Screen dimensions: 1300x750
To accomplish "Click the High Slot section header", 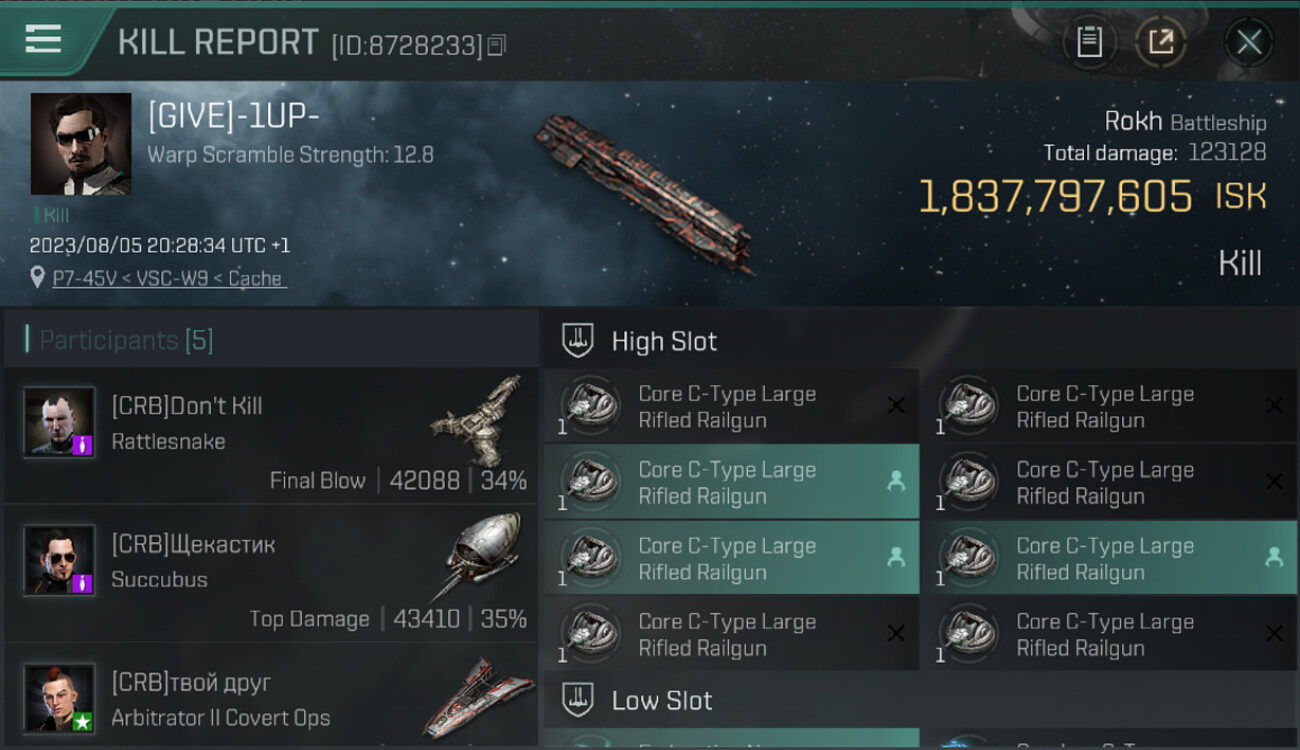I will (x=664, y=341).
